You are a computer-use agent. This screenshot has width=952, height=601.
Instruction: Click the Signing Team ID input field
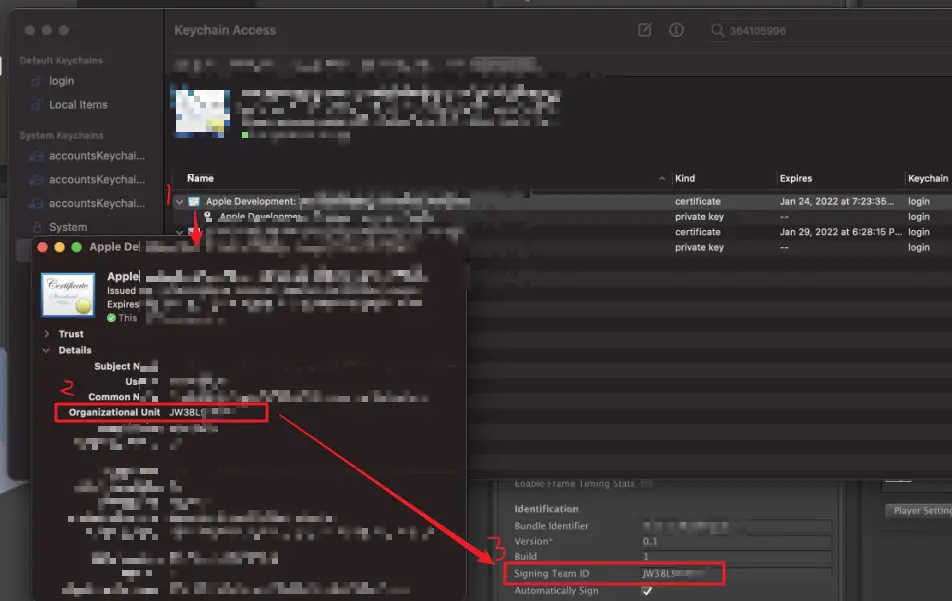pos(735,574)
